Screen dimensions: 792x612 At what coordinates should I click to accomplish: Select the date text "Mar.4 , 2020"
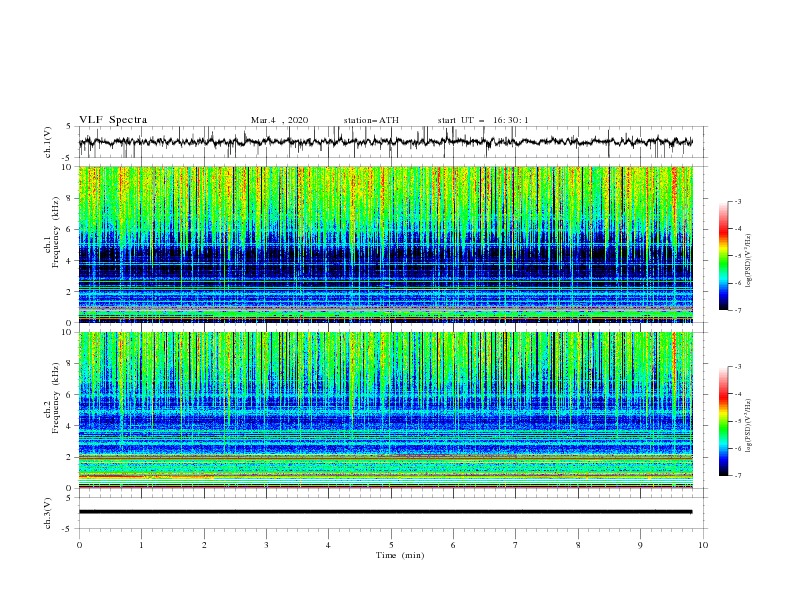(x=279, y=120)
